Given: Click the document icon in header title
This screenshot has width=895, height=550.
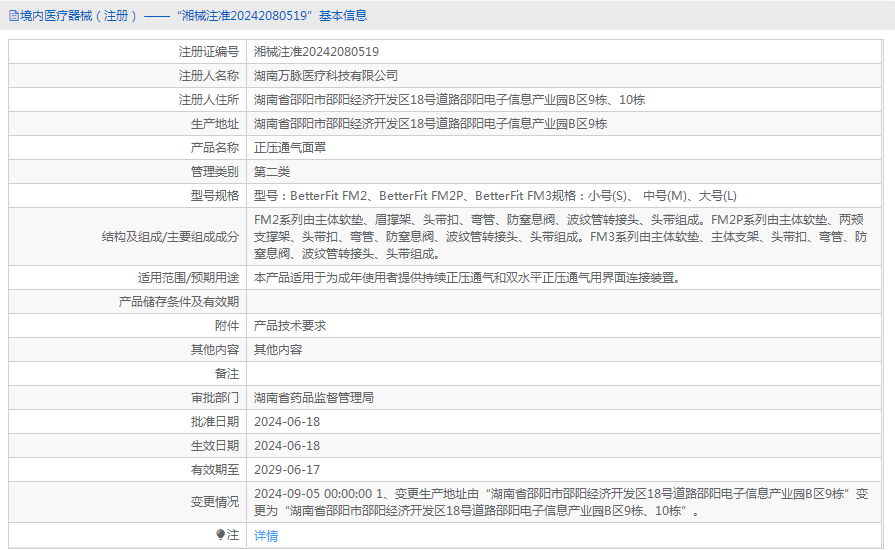Looking at the screenshot, I should click(x=14, y=16).
